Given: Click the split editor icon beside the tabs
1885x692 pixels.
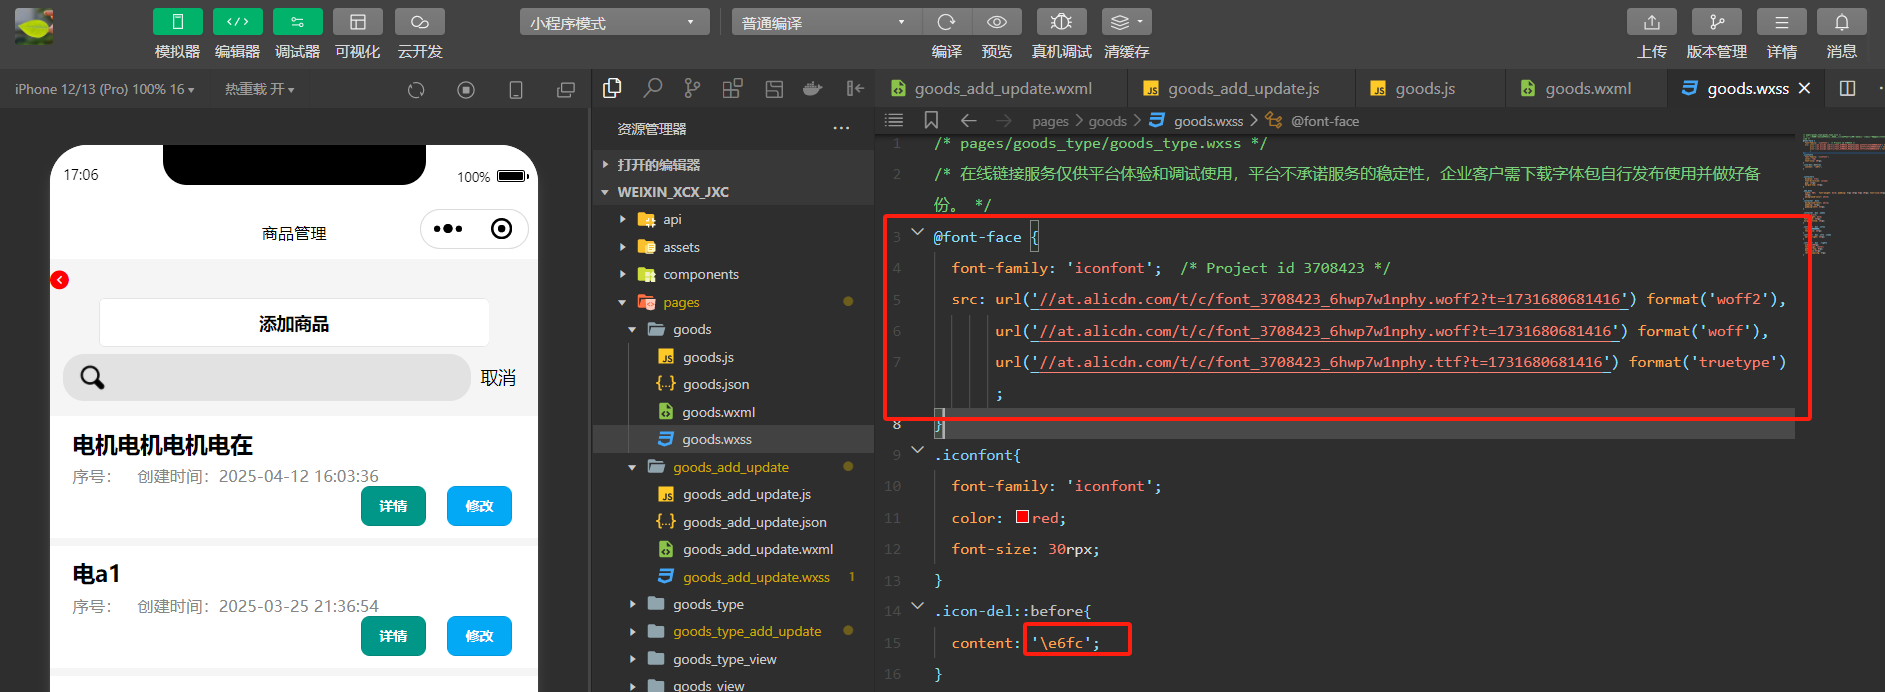Looking at the screenshot, I should (x=1847, y=89).
